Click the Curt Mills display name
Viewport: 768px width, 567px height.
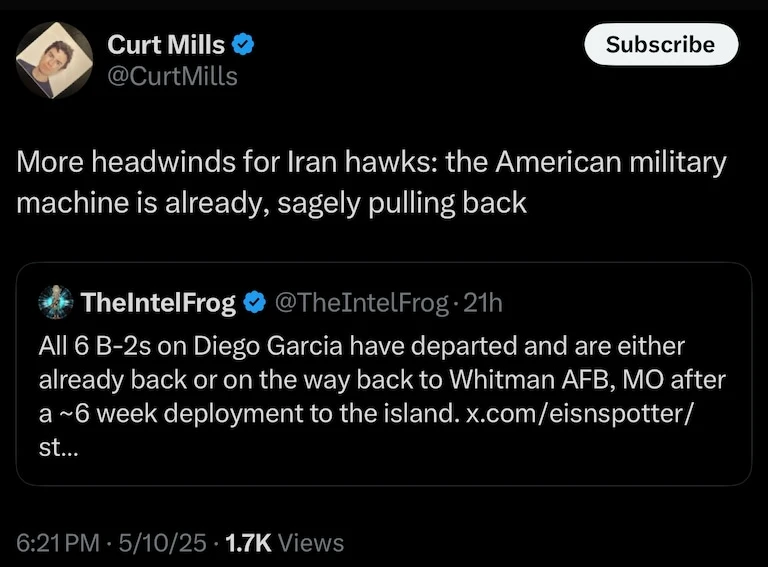[x=166, y=44]
